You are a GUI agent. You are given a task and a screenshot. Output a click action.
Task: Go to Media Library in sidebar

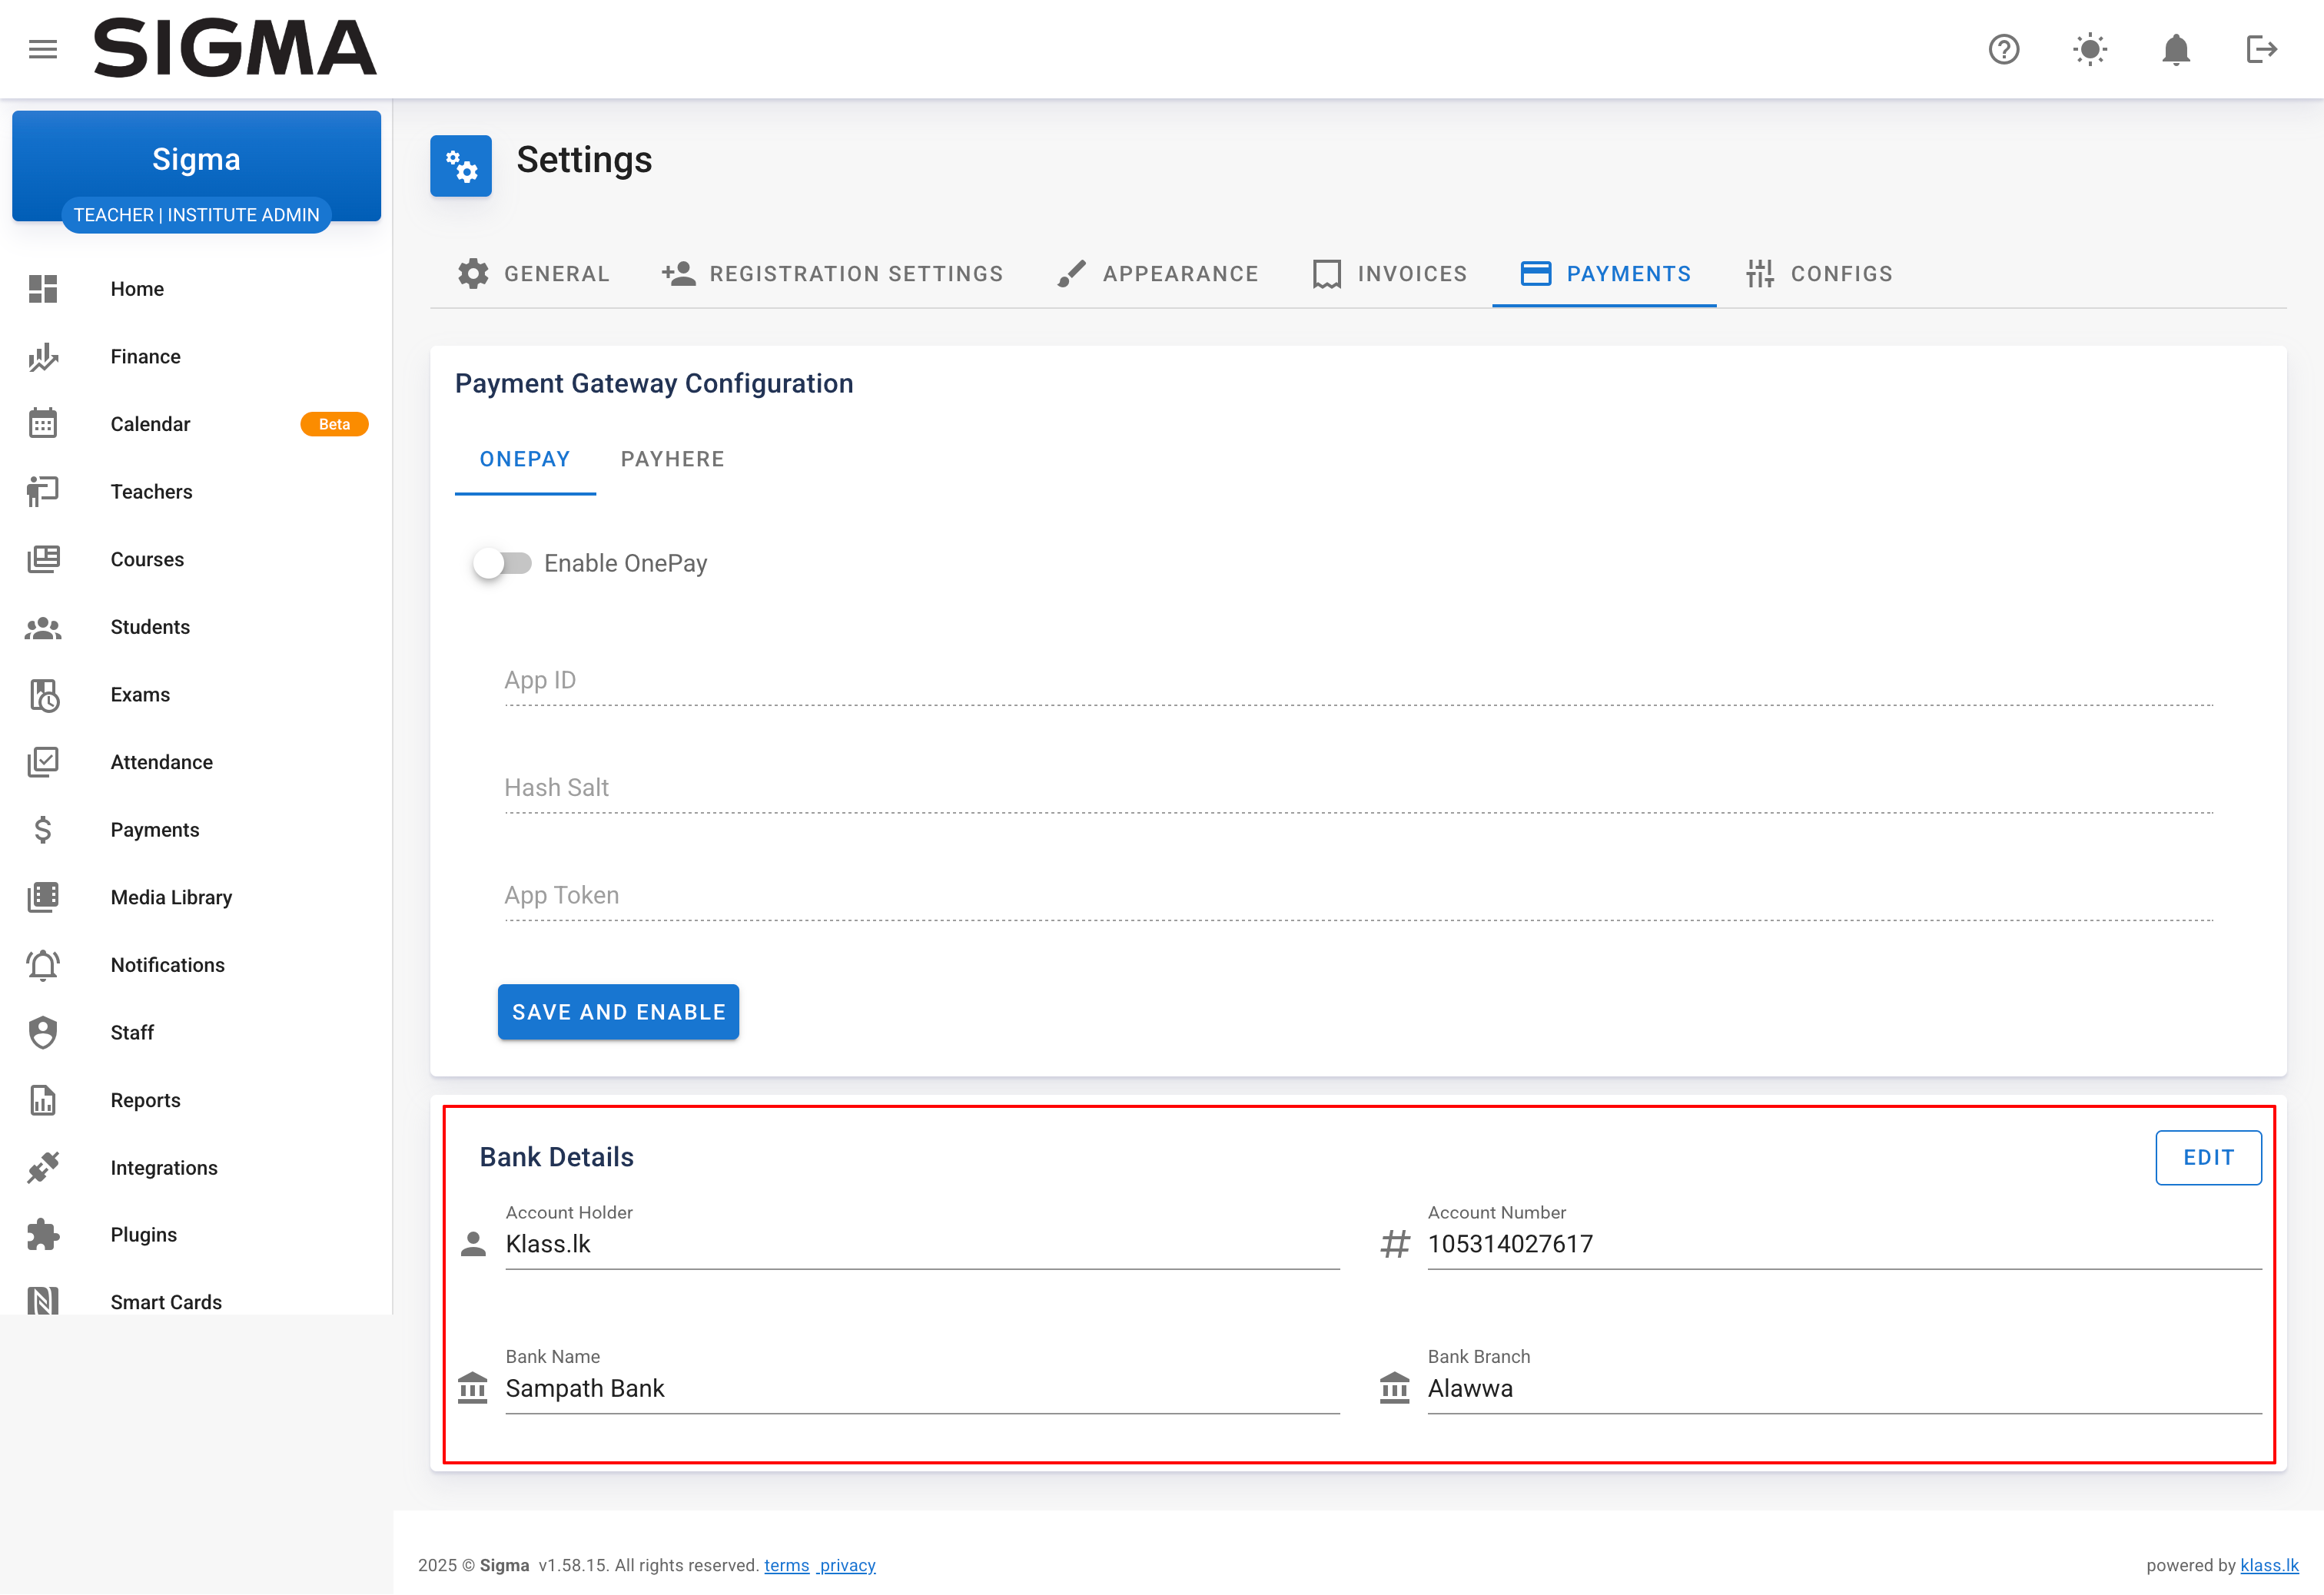(x=196, y=897)
